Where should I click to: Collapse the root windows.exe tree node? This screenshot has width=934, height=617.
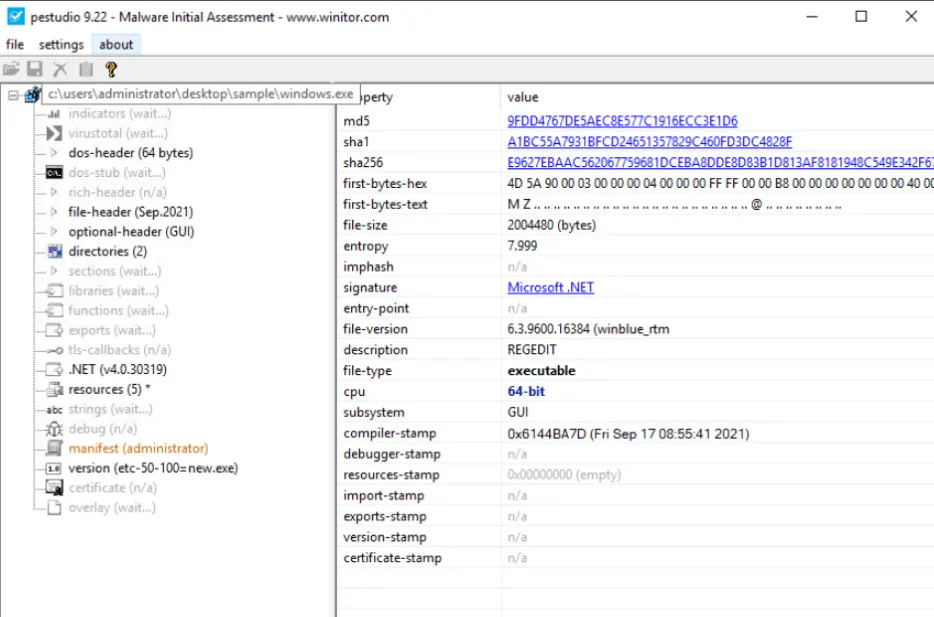[13, 95]
